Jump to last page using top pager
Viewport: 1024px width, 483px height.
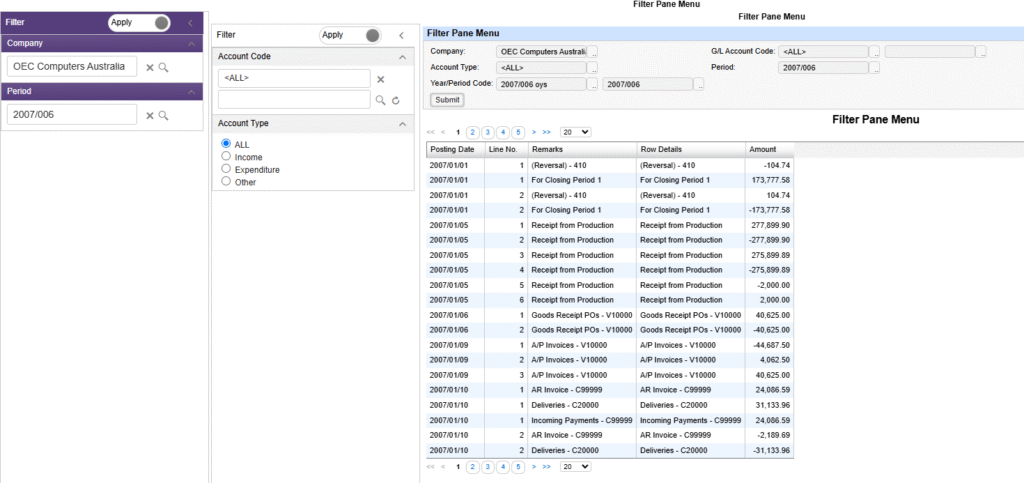pyautogui.click(x=547, y=132)
